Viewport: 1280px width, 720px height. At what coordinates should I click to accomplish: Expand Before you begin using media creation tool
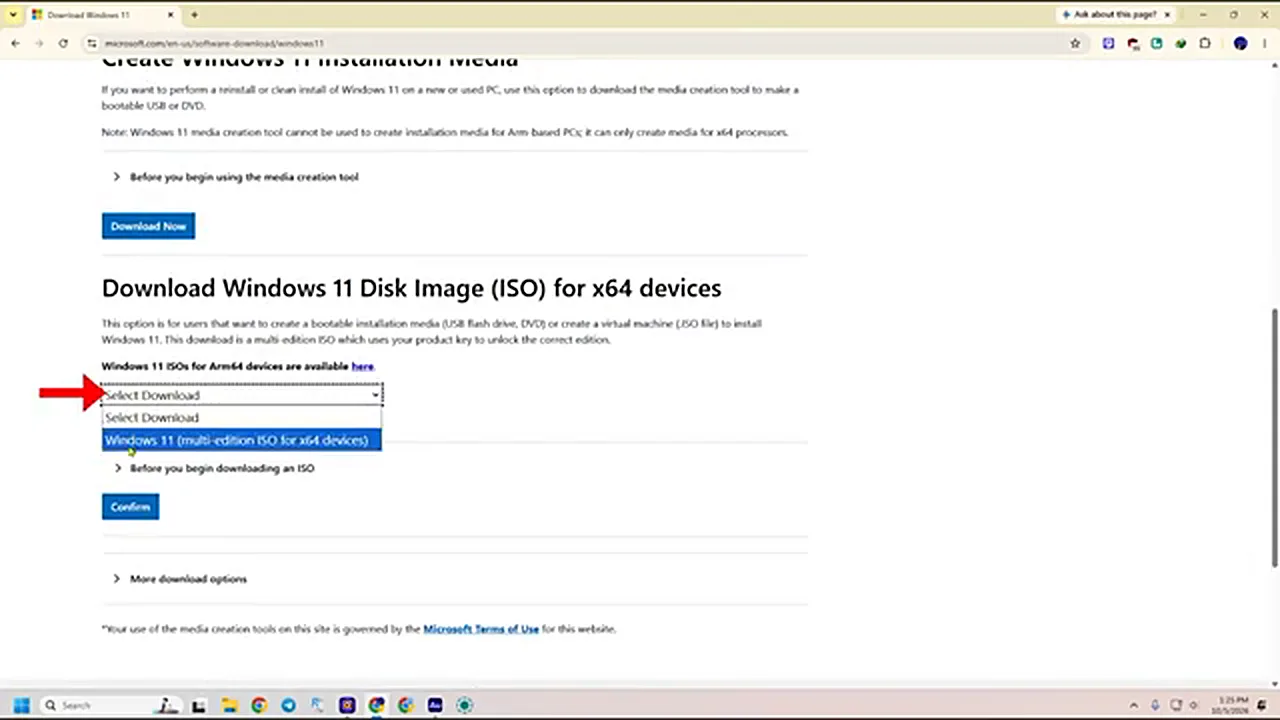pyautogui.click(x=236, y=177)
